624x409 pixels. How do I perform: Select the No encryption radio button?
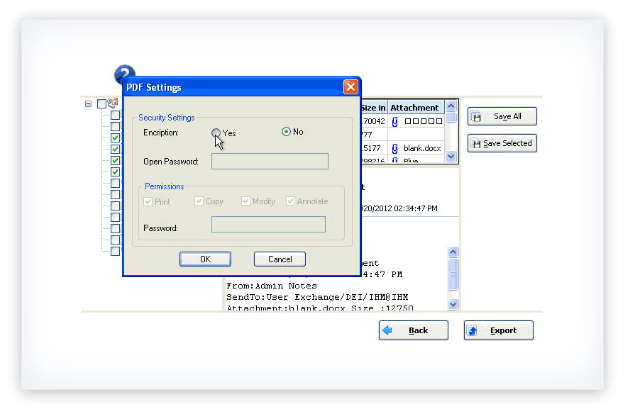(x=286, y=132)
